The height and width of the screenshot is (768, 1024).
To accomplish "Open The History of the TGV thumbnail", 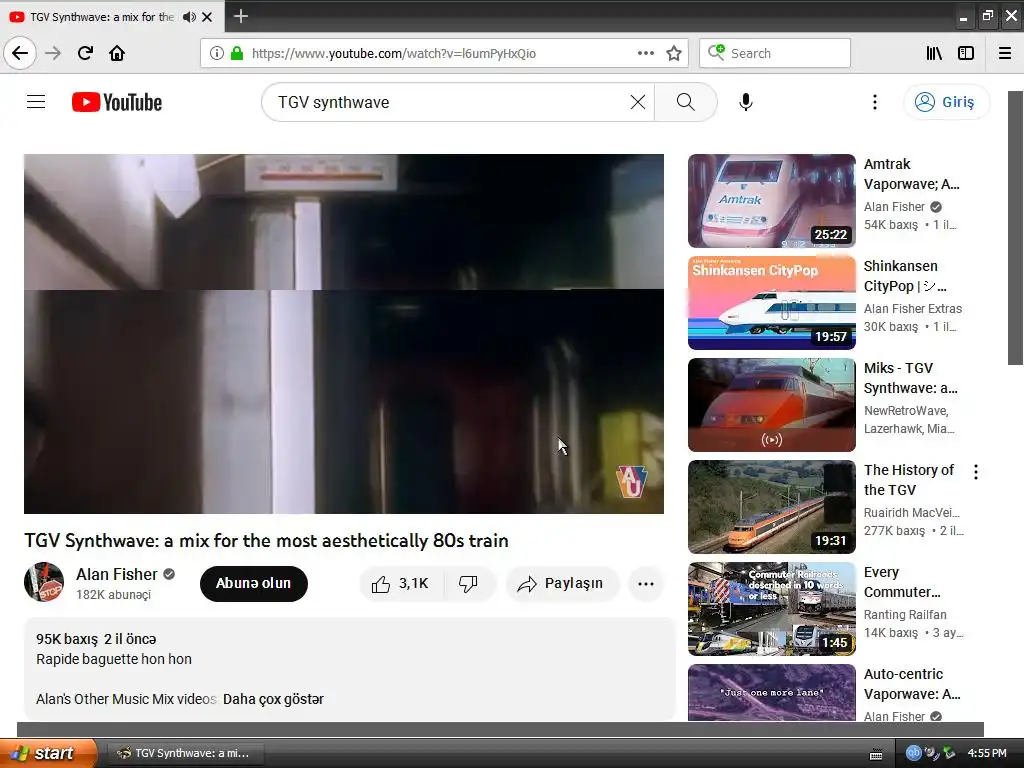I will point(771,507).
